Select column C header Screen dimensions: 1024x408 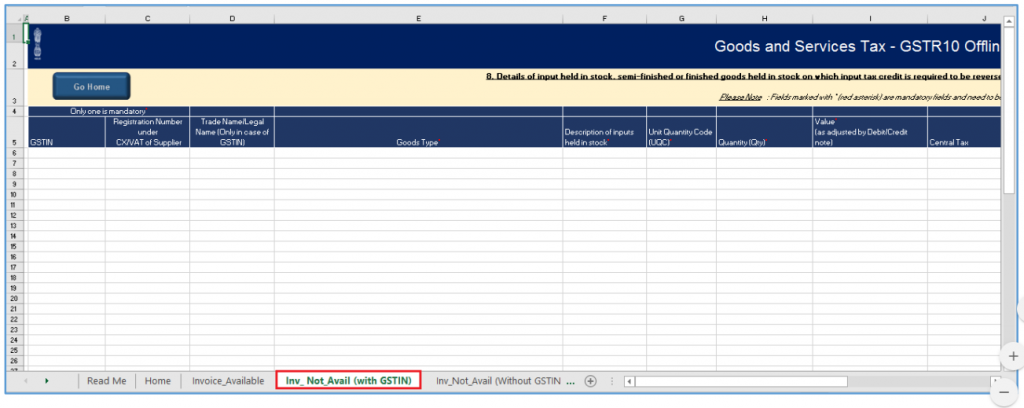[x=148, y=19]
